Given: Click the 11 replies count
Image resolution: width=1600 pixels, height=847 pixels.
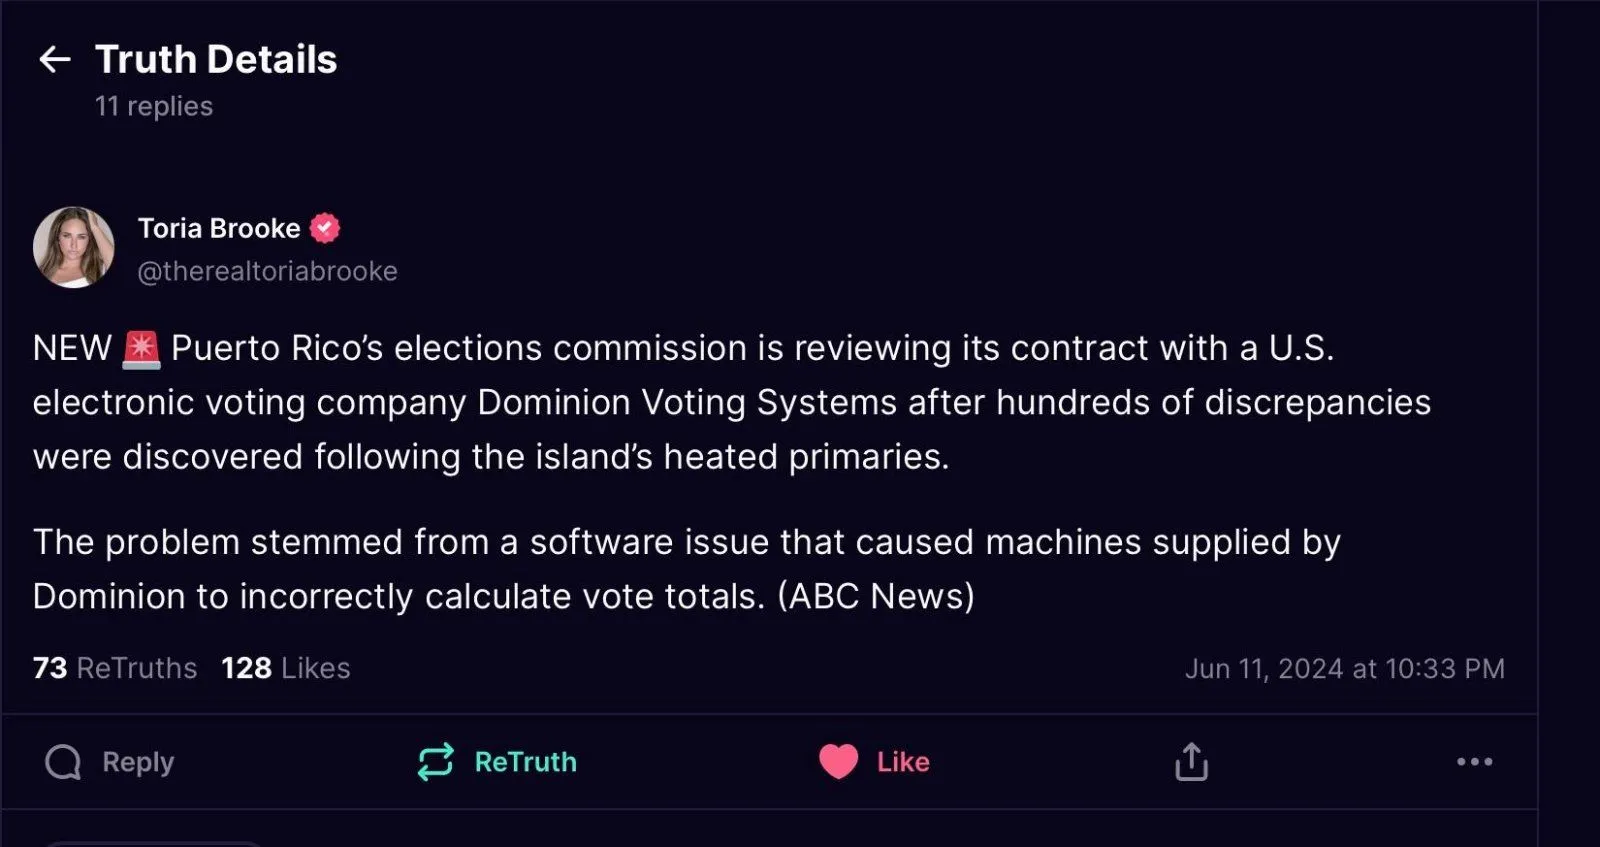Looking at the screenshot, I should pyautogui.click(x=154, y=106).
